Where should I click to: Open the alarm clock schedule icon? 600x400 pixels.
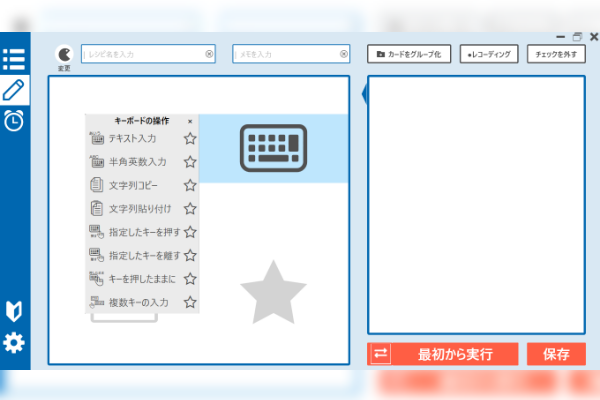click(x=14, y=121)
